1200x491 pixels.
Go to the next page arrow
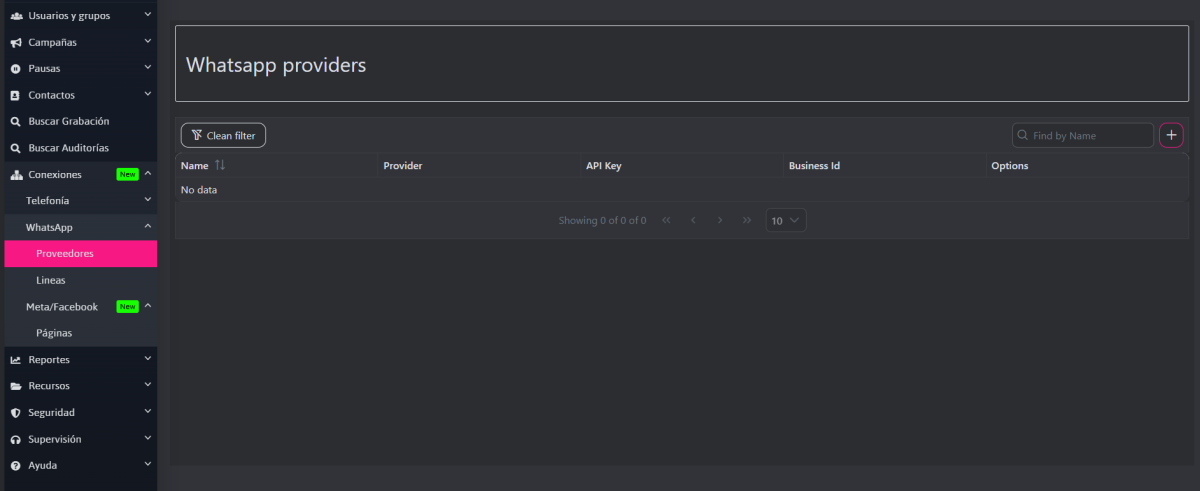(x=720, y=220)
